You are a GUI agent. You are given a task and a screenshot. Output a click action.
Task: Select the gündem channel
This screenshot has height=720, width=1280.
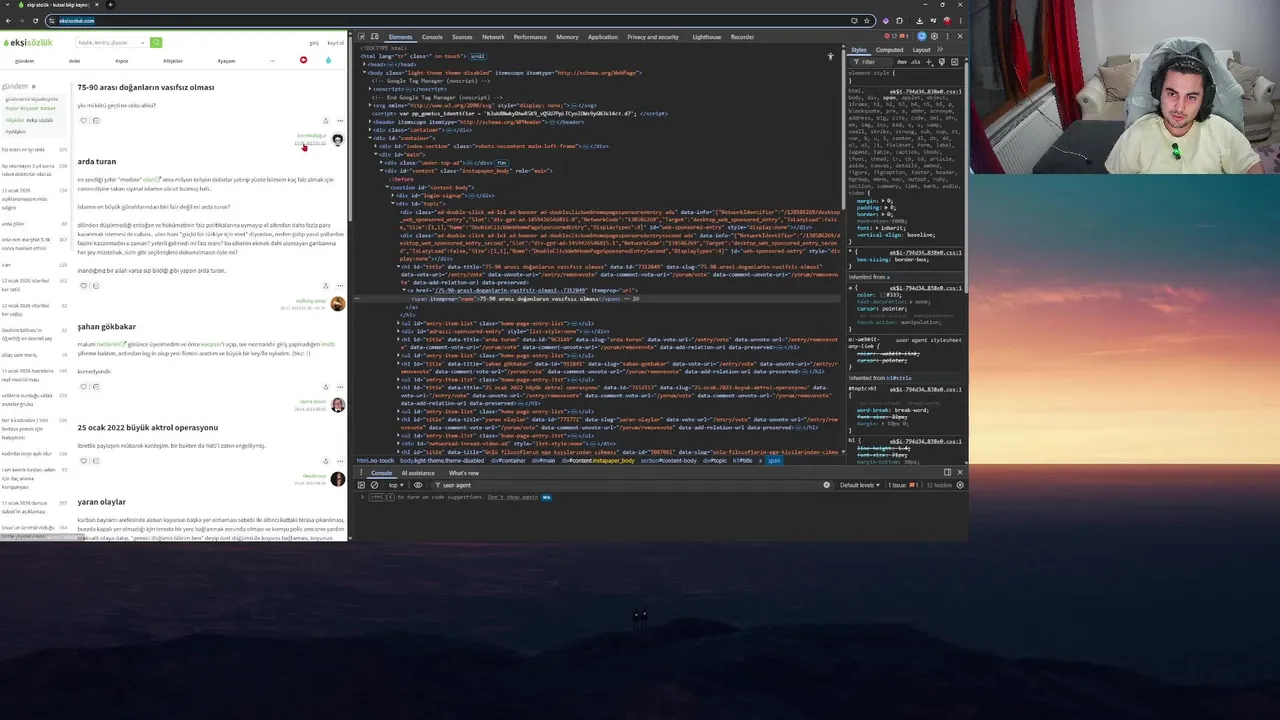click(25, 61)
